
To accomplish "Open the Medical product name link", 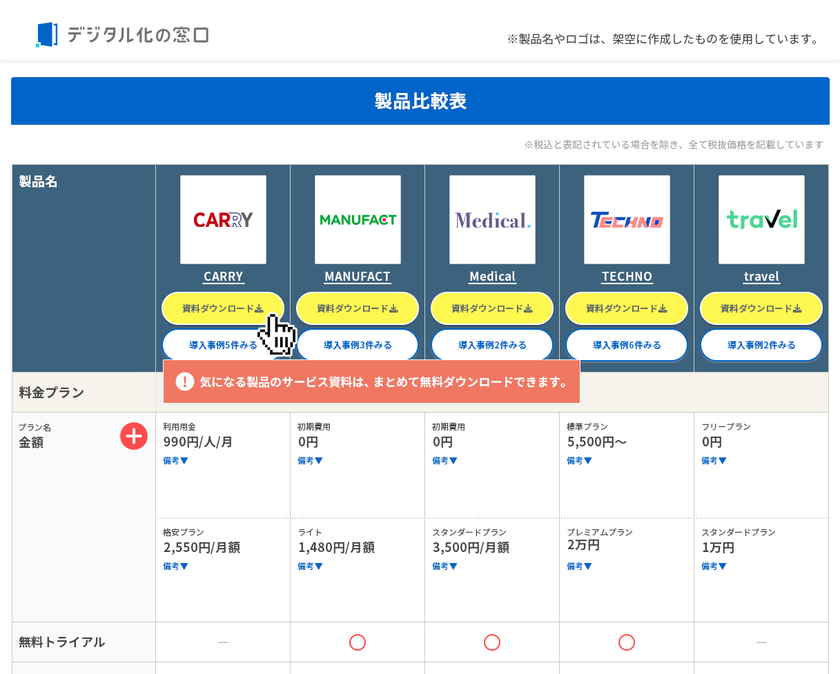I will click(x=492, y=276).
